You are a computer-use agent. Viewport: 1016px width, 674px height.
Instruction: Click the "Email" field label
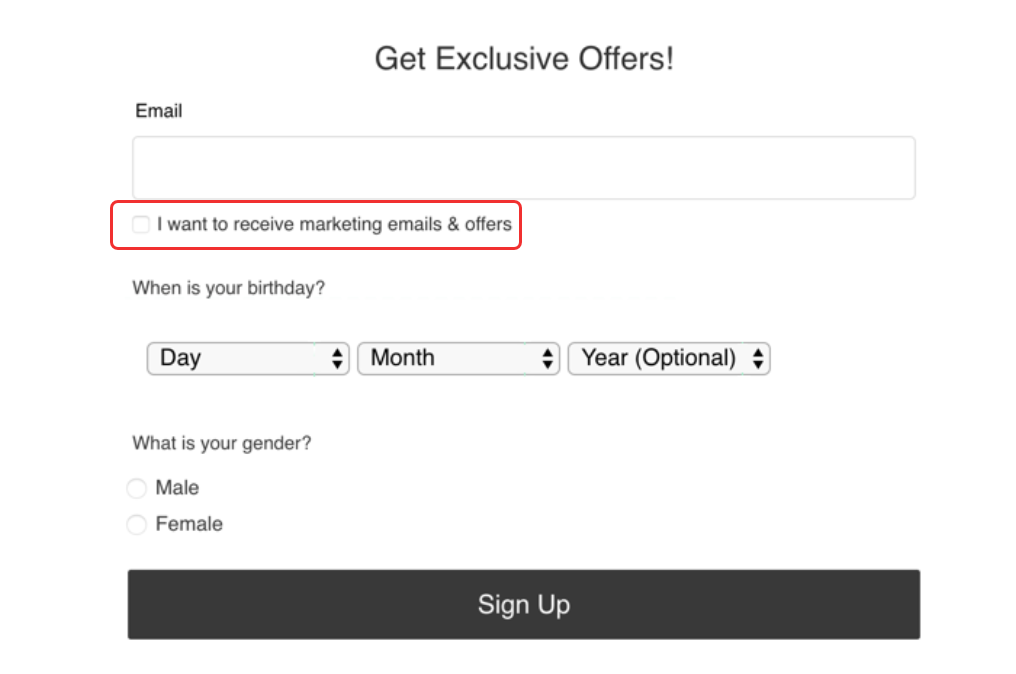click(x=159, y=111)
